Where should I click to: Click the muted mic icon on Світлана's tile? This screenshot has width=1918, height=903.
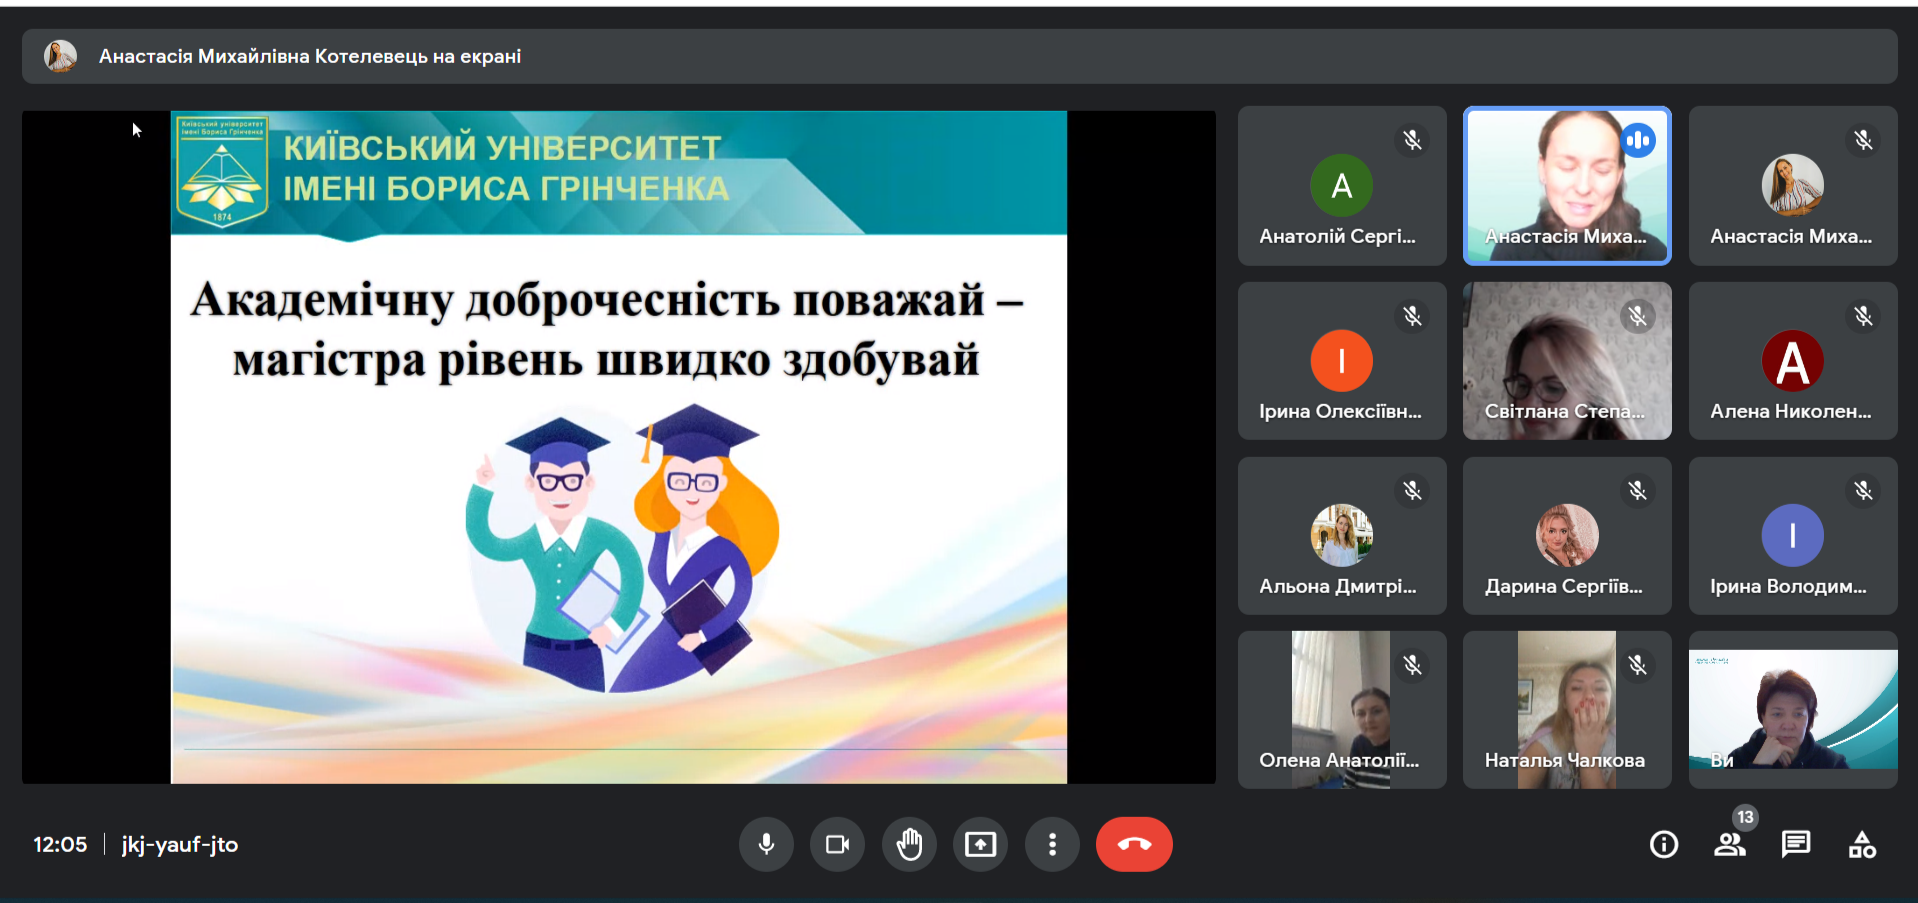[x=1638, y=315]
